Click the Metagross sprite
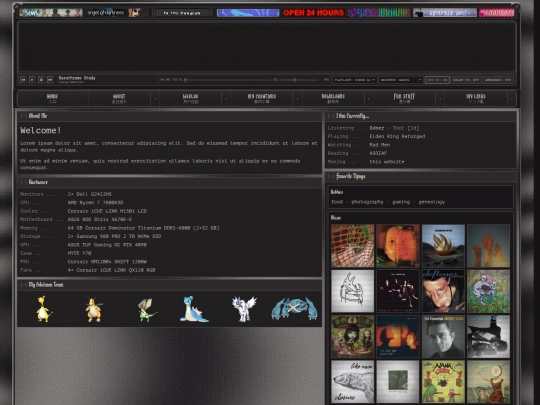This screenshot has width=540, height=405. coord(294,309)
